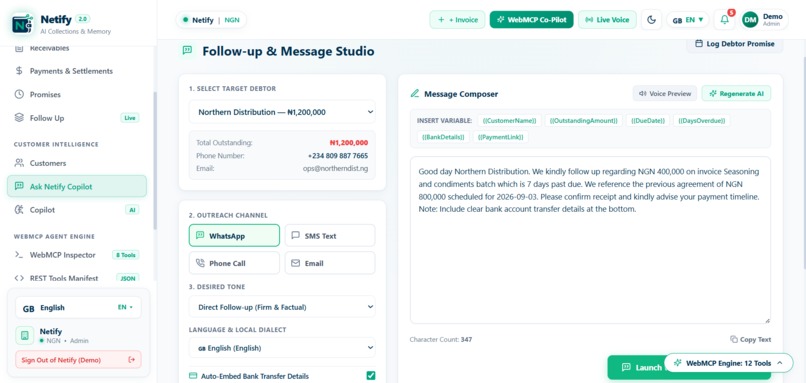Viewport: 806px width, 383px height.
Task: Sign Out of Netify (Demo)
Action: click(x=78, y=360)
